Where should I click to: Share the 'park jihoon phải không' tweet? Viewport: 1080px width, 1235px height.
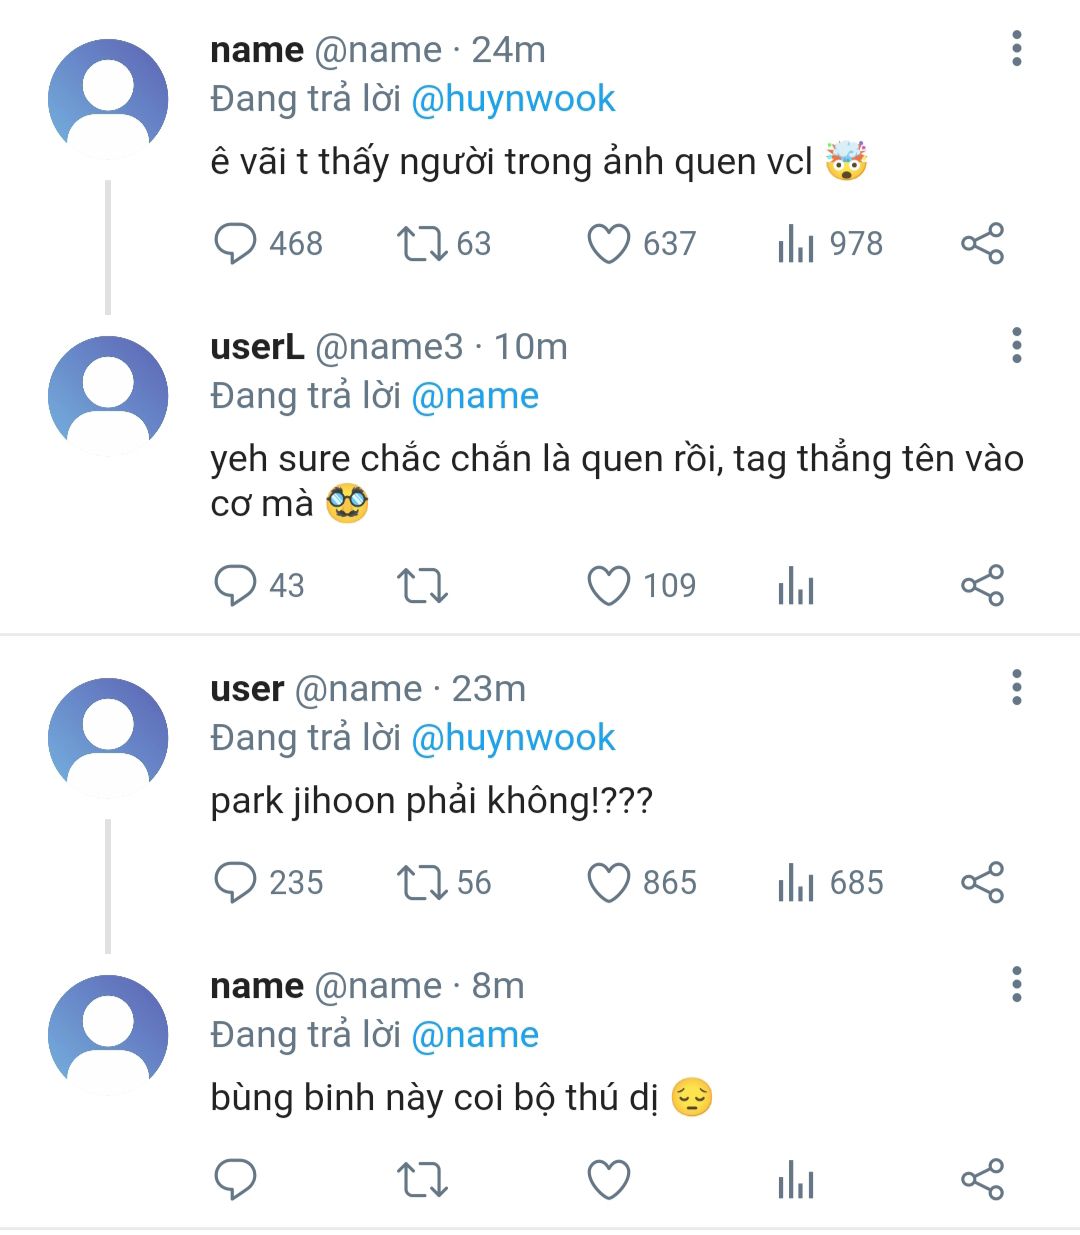(x=982, y=883)
